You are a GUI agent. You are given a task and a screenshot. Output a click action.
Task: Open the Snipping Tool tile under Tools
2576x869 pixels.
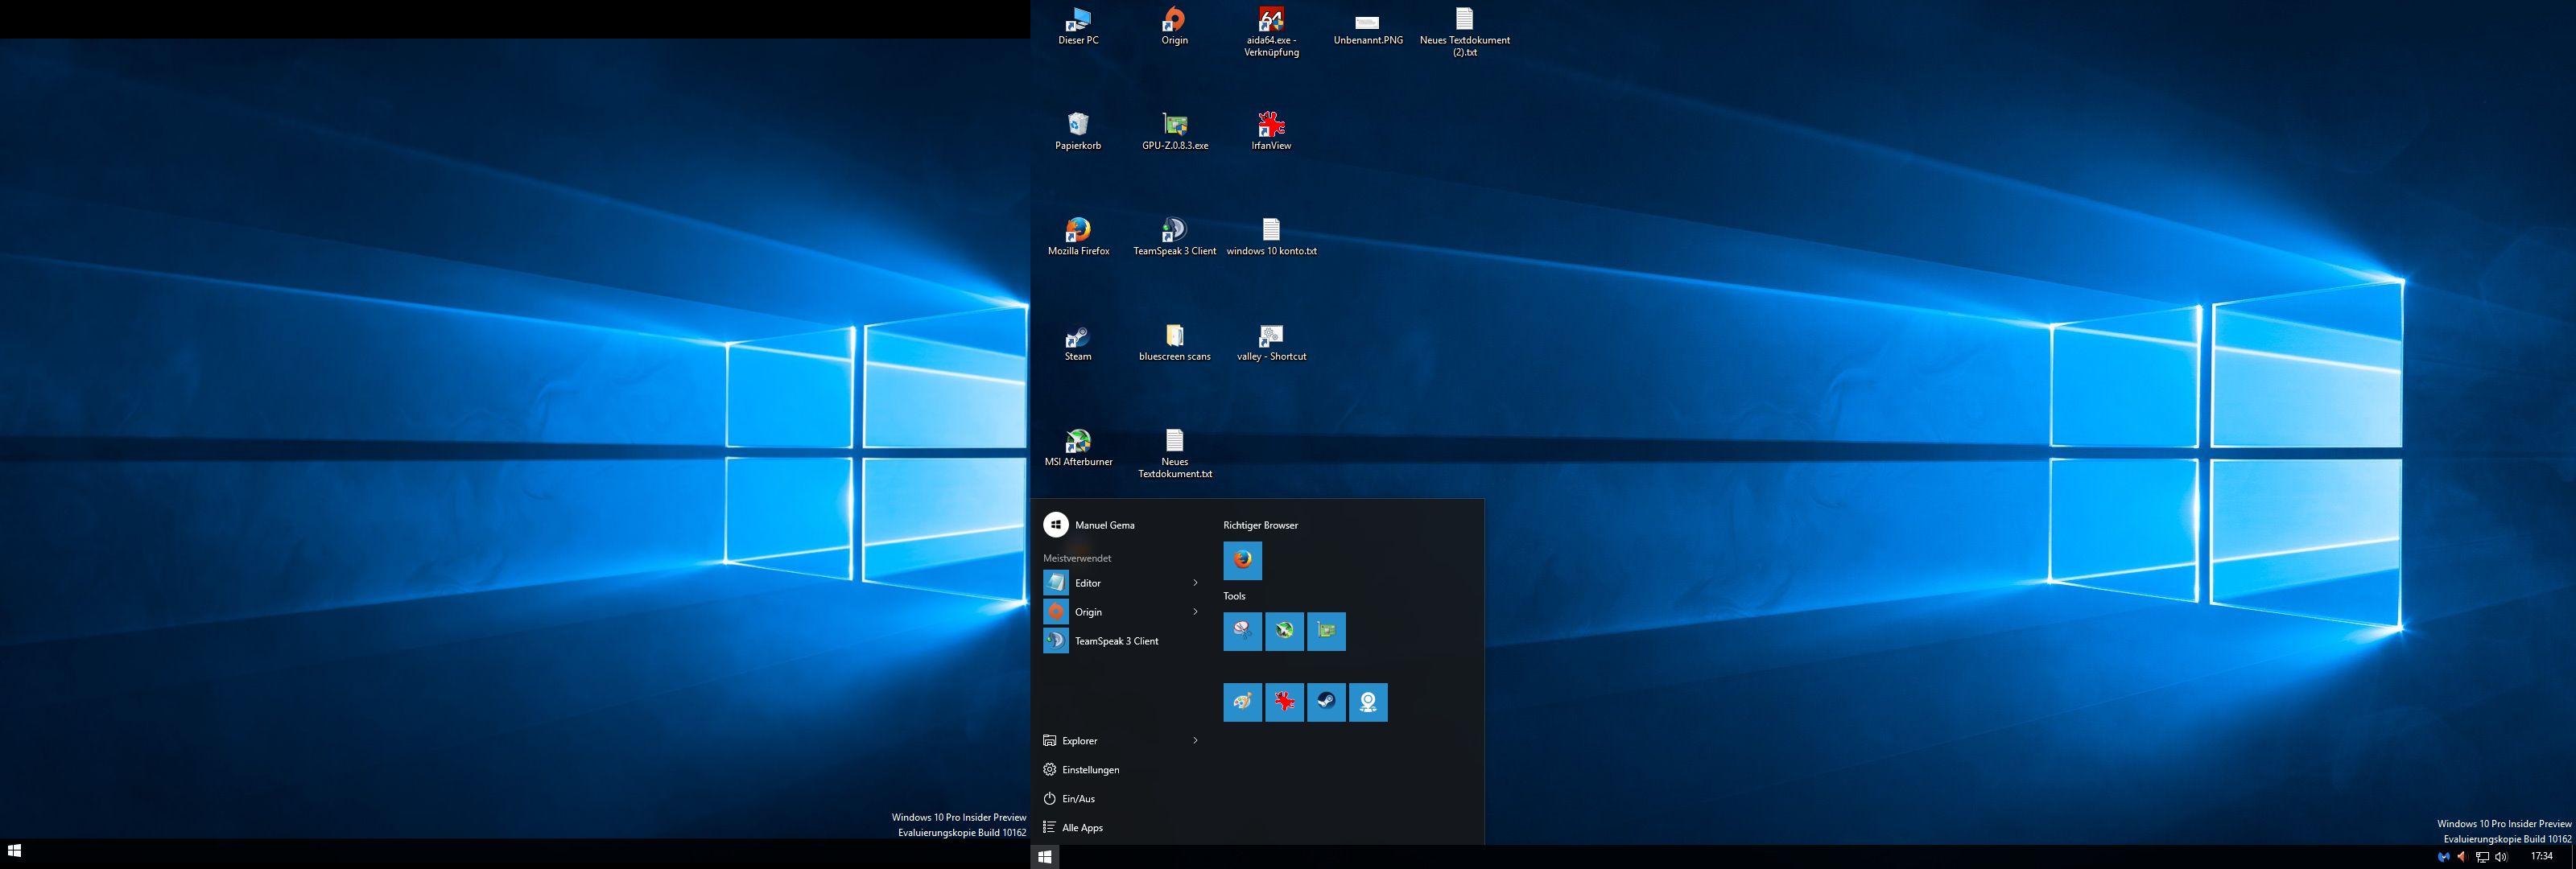pos(1242,631)
